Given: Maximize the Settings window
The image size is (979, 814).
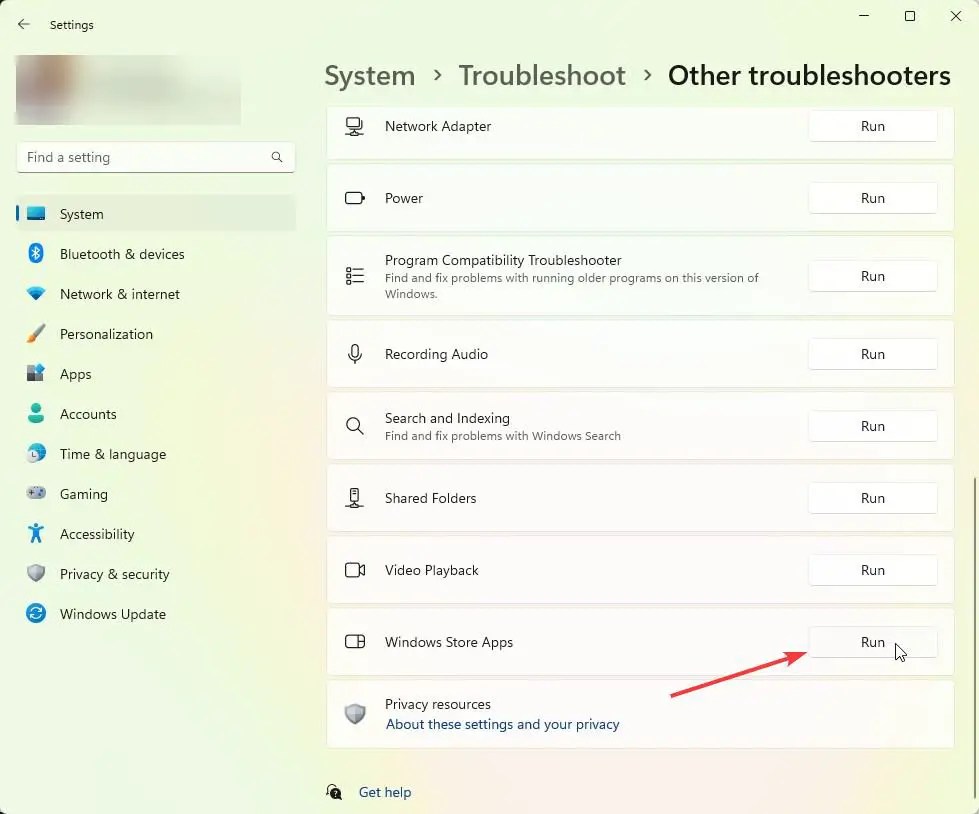Looking at the screenshot, I should (910, 16).
